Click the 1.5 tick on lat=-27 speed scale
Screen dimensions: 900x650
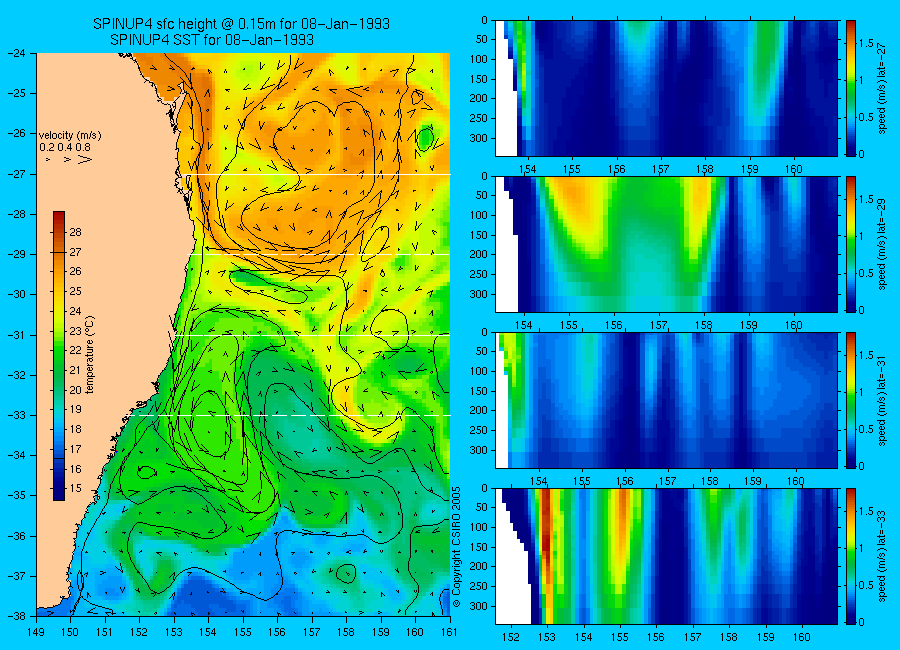(867, 43)
